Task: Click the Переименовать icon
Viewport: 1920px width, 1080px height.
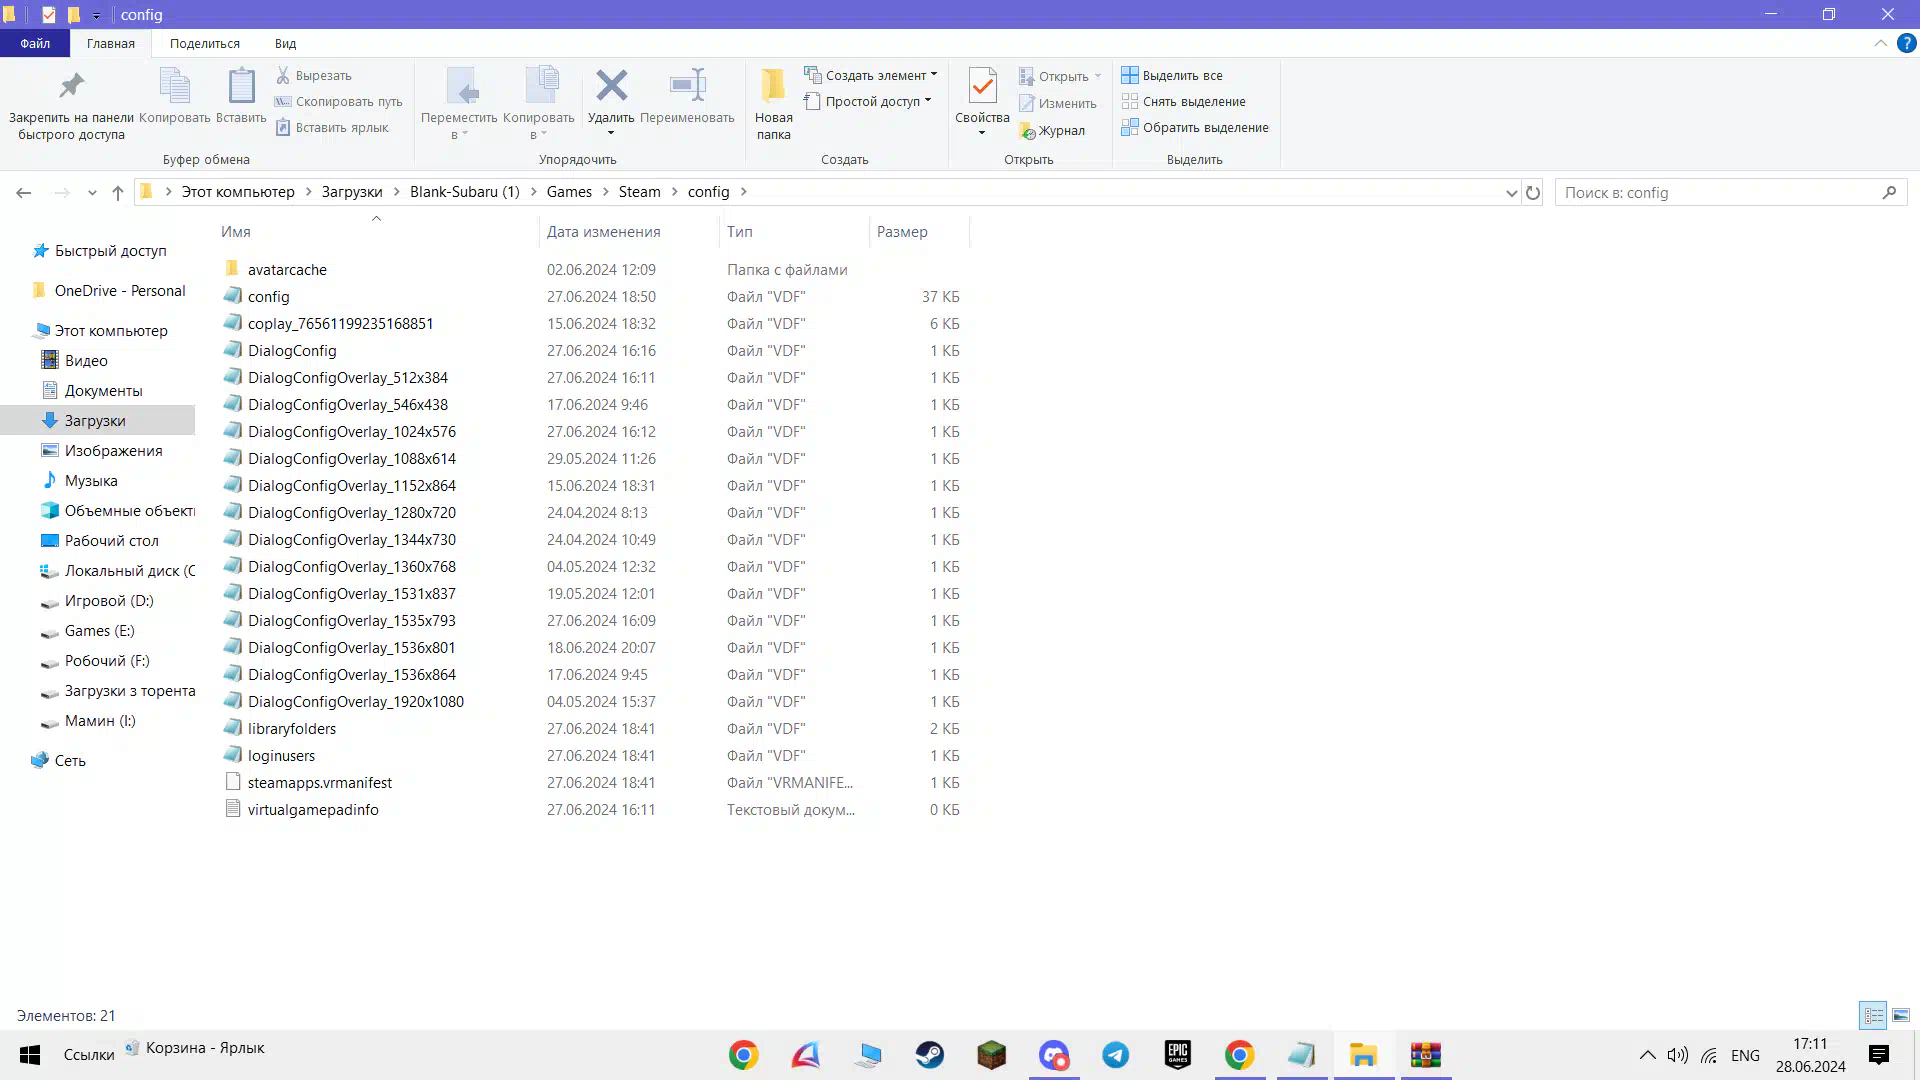Action: point(687,86)
